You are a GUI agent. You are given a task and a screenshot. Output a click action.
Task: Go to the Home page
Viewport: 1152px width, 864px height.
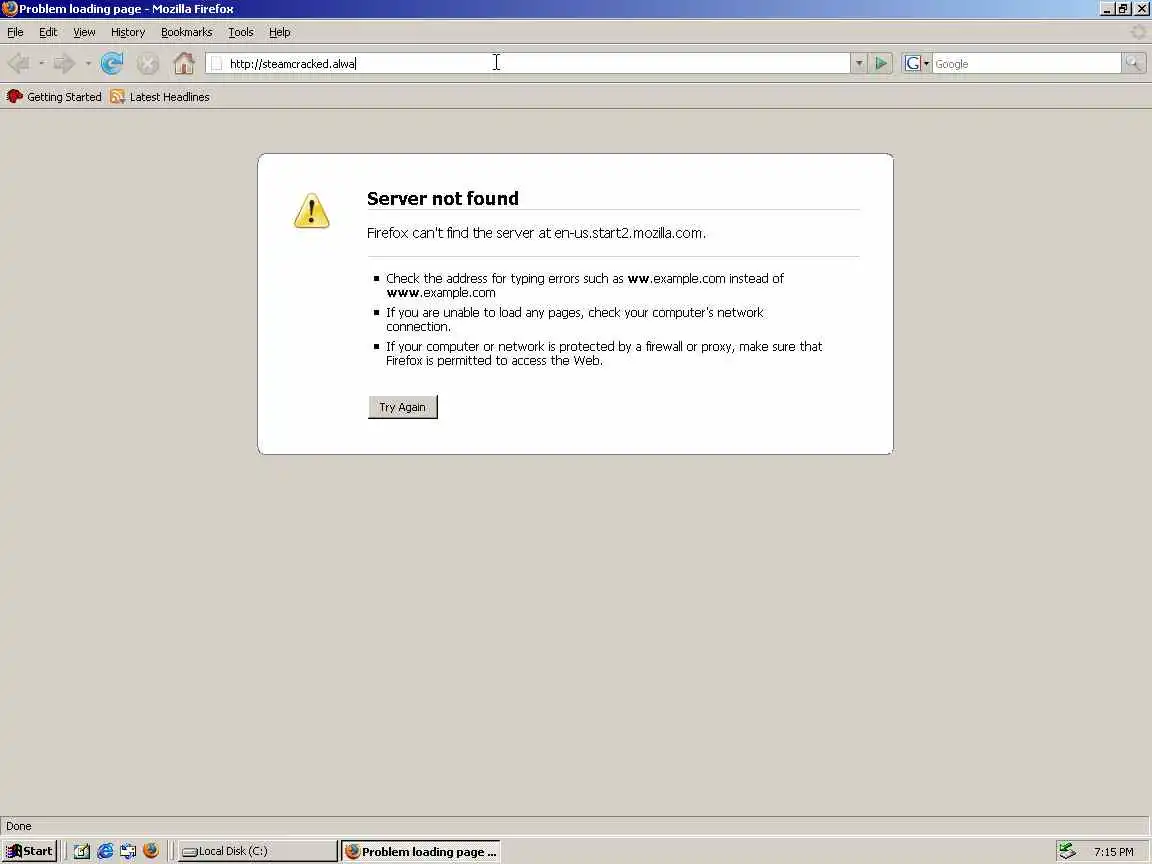[184, 63]
